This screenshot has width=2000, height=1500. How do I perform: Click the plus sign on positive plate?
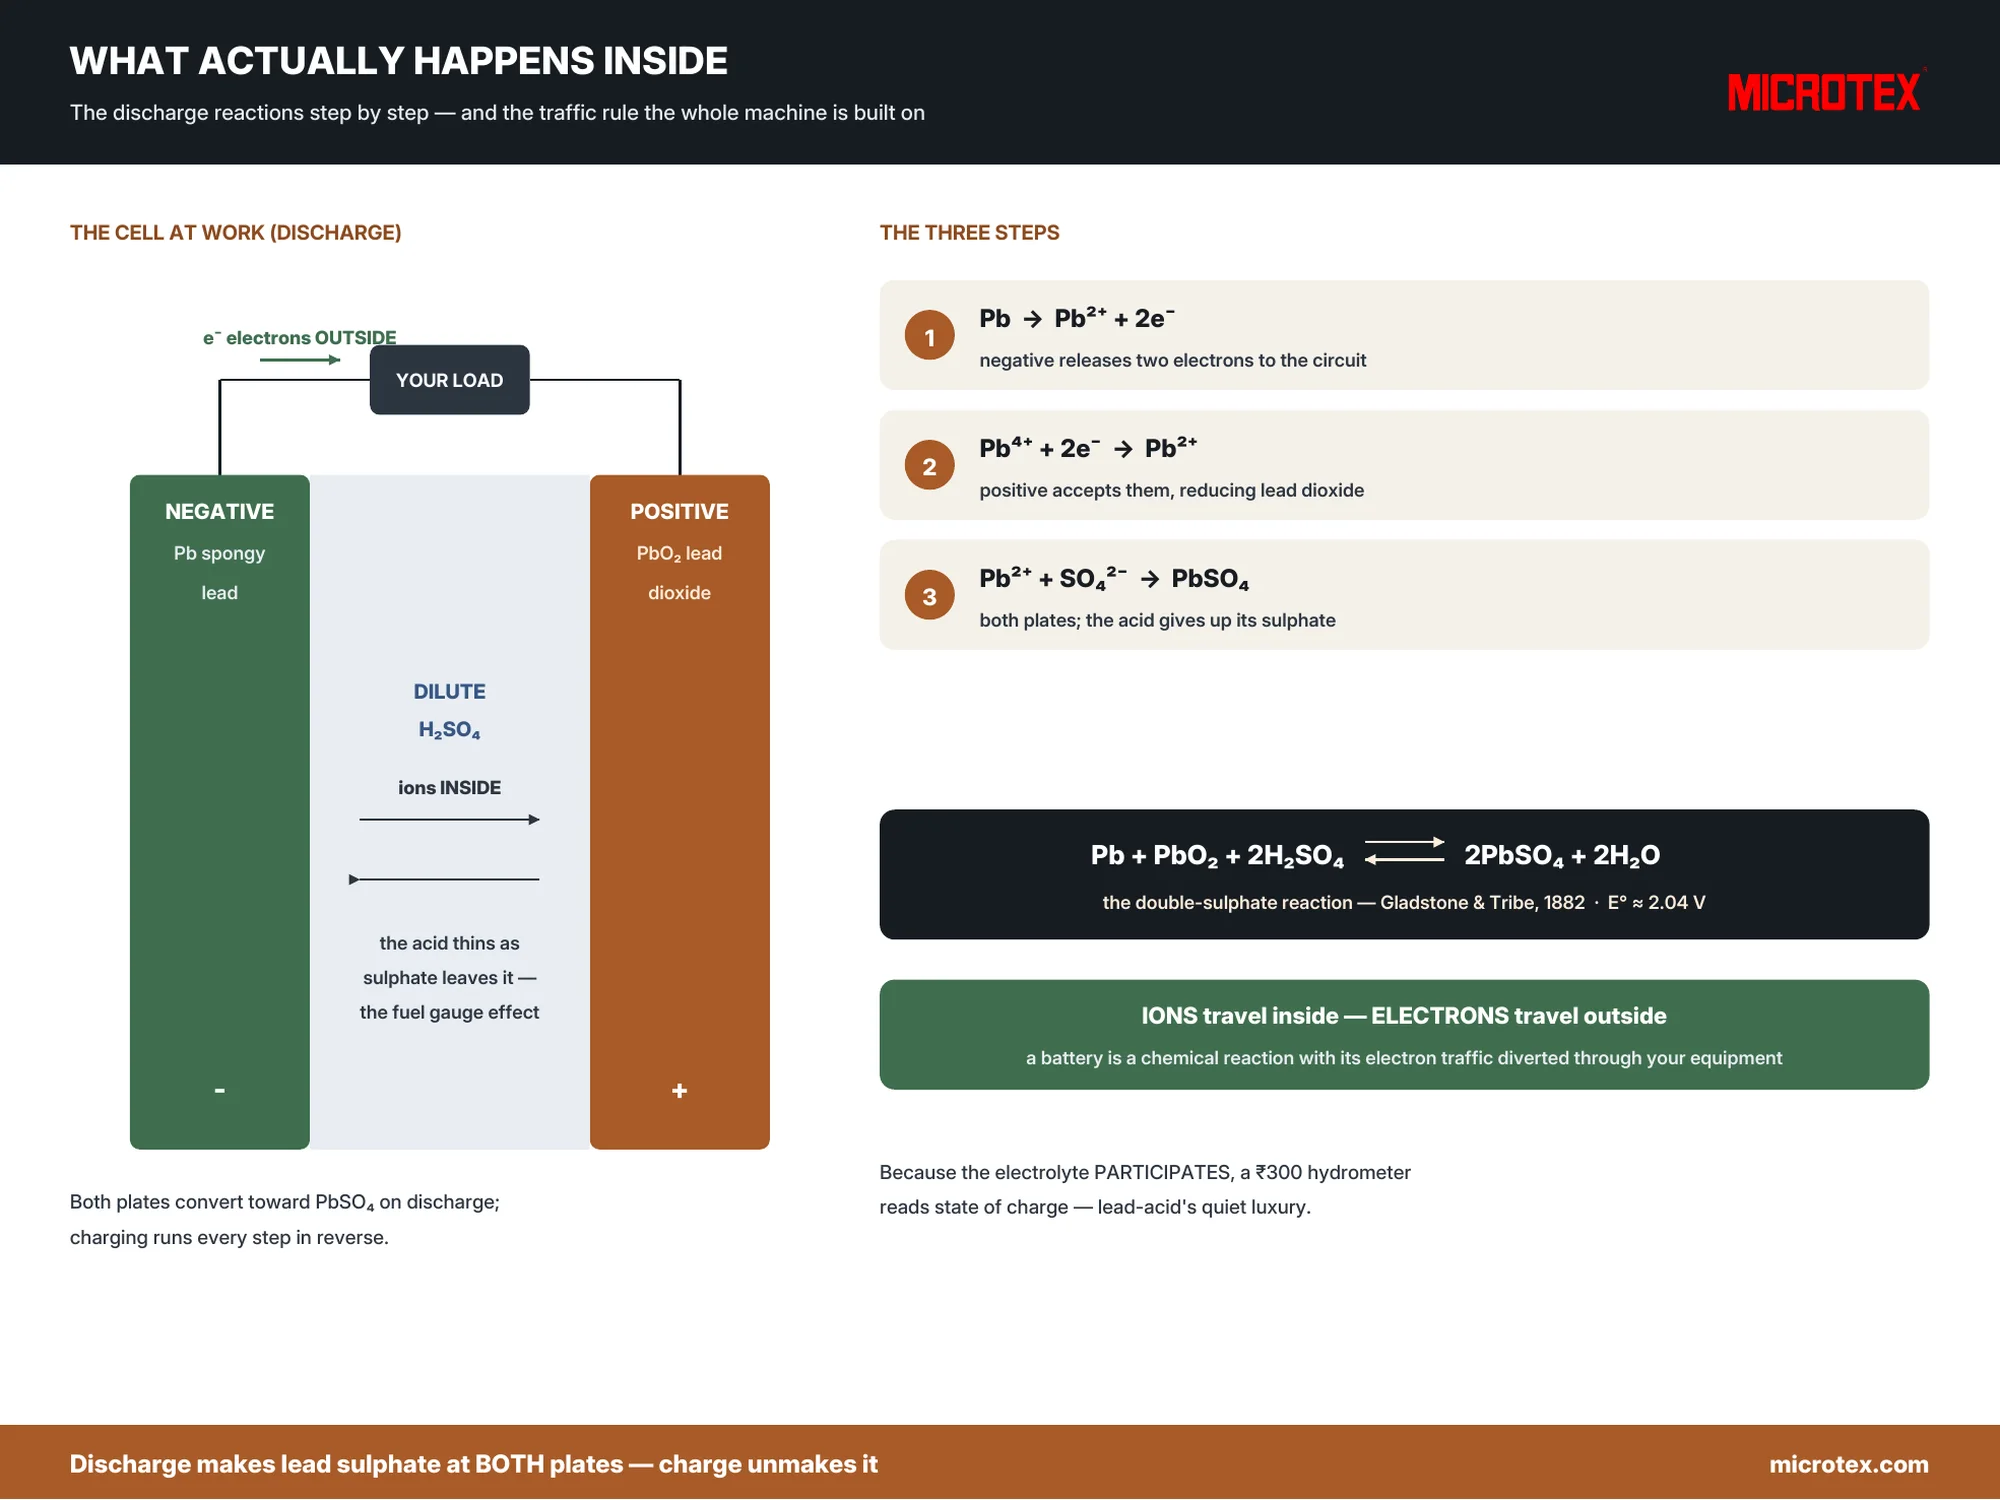tap(679, 1091)
